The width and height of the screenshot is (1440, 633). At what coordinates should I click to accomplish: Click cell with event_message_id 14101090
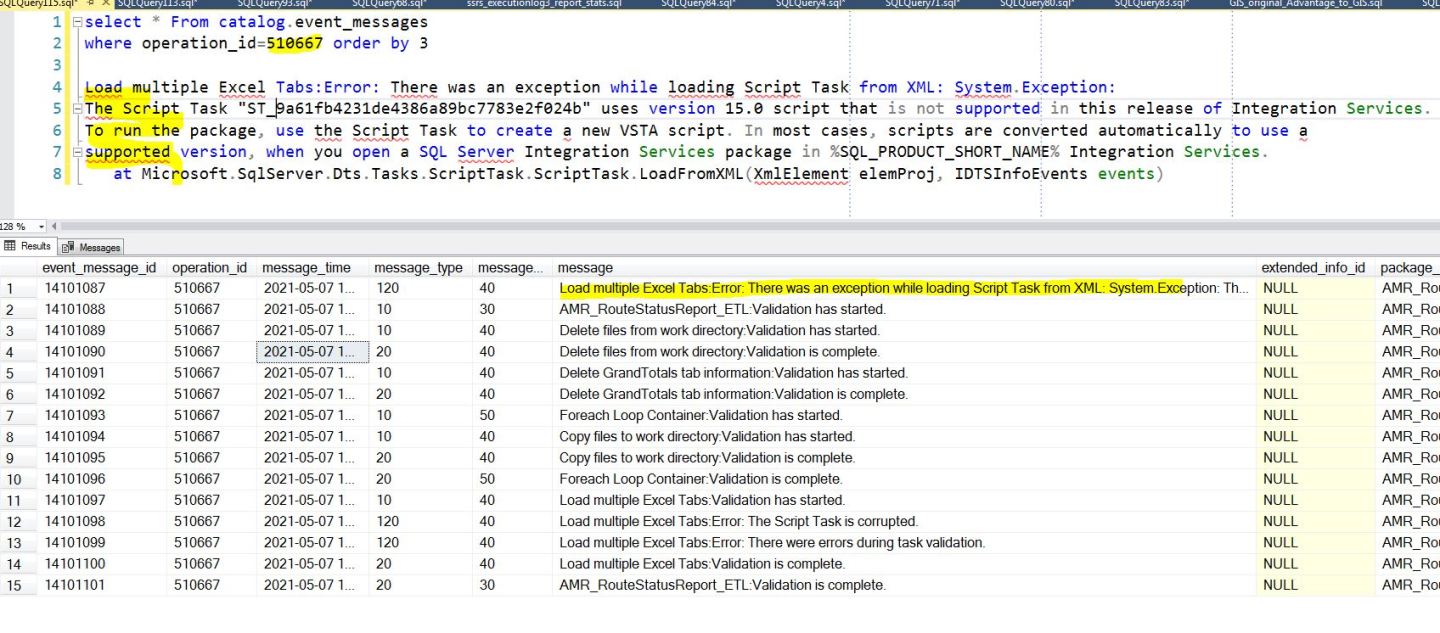[x=101, y=352]
